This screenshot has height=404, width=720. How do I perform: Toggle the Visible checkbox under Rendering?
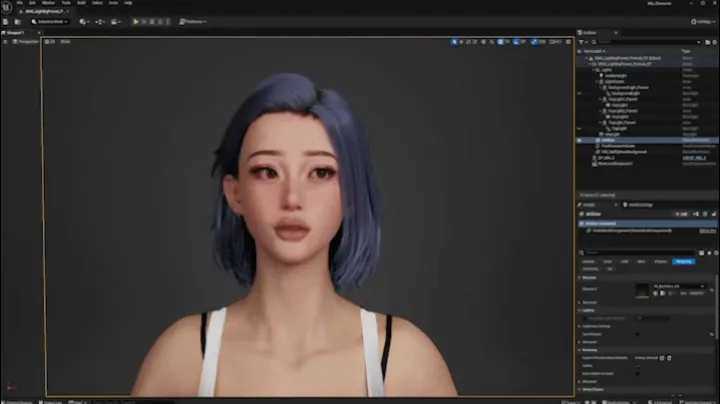tap(639, 365)
